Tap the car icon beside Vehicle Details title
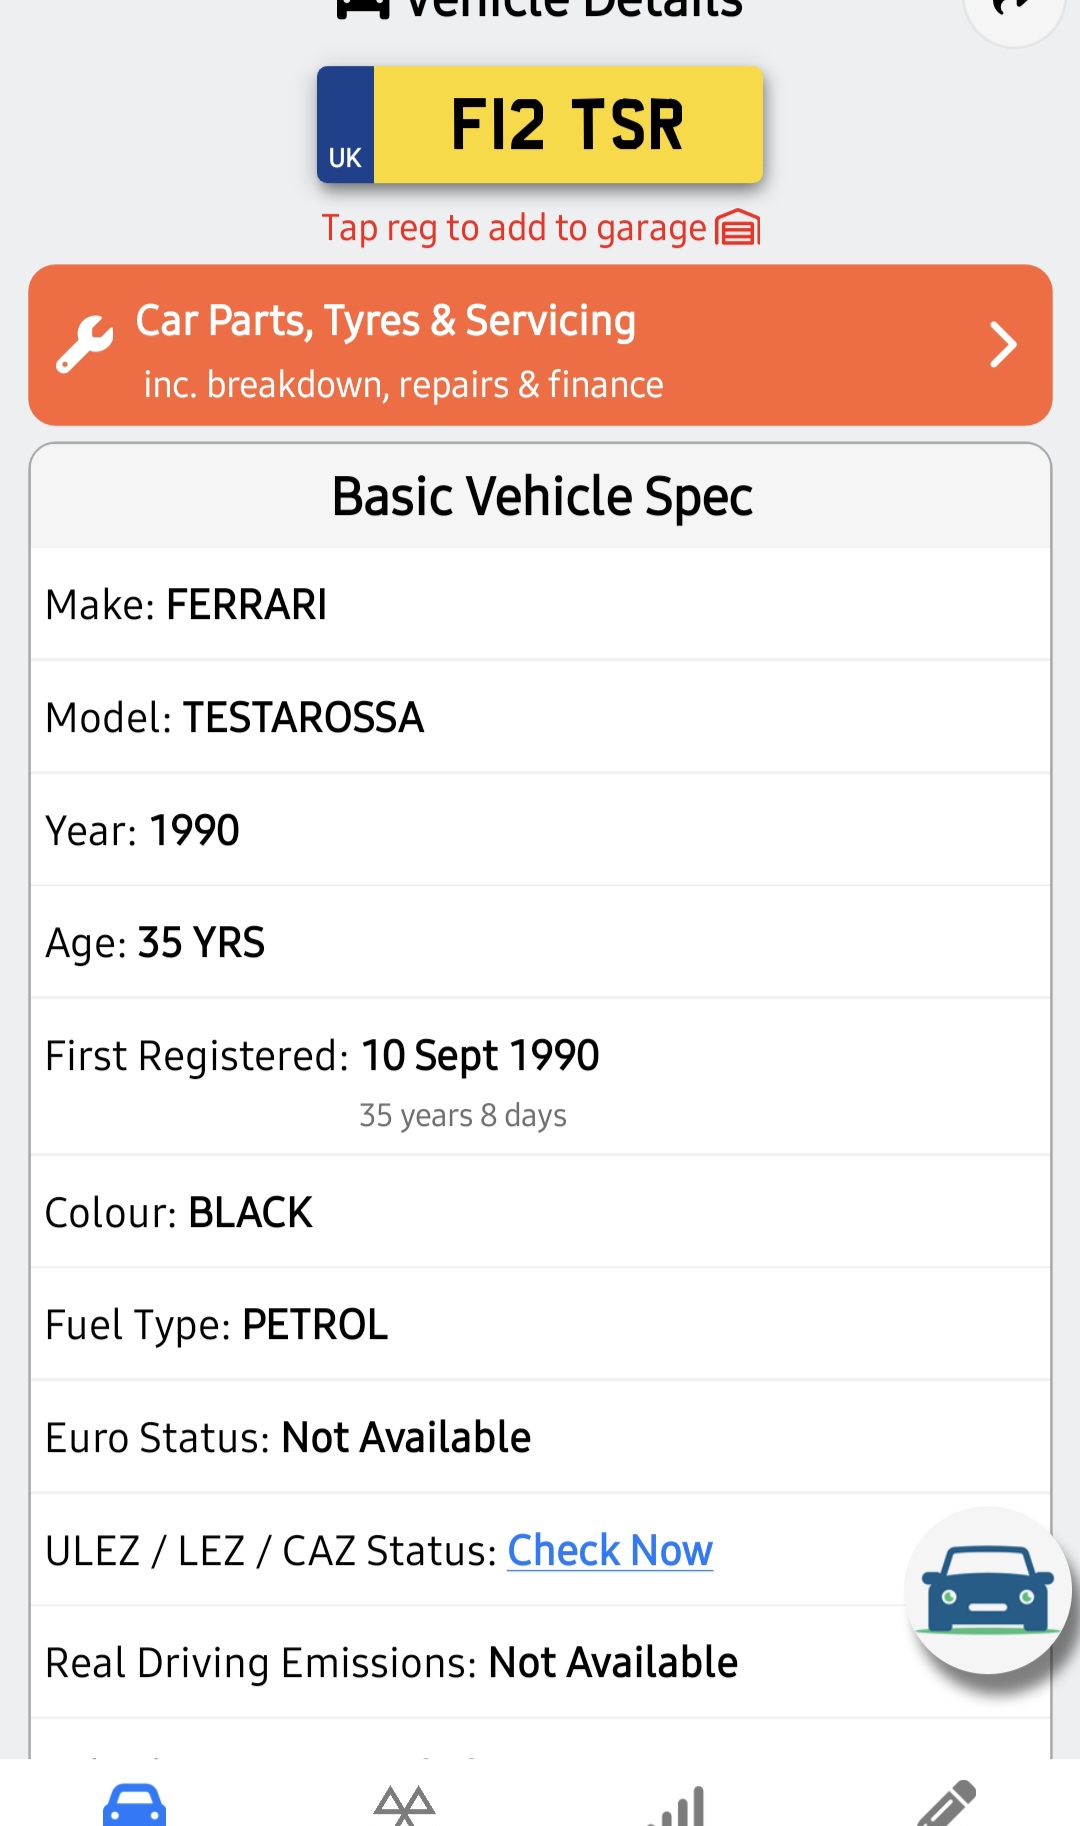The height and width of the screenshot is (1826, 1080). pos(362,8)
